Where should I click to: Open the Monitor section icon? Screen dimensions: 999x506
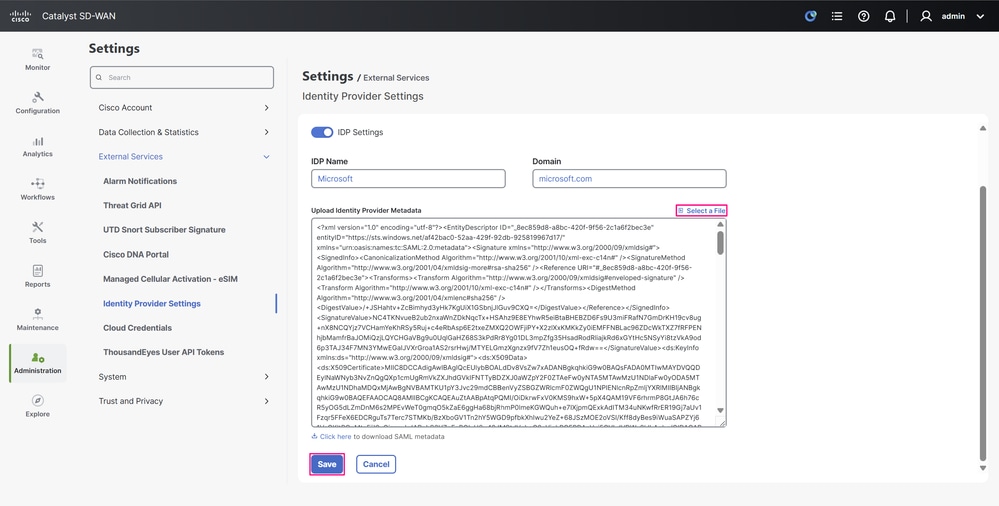coord(38,54)
